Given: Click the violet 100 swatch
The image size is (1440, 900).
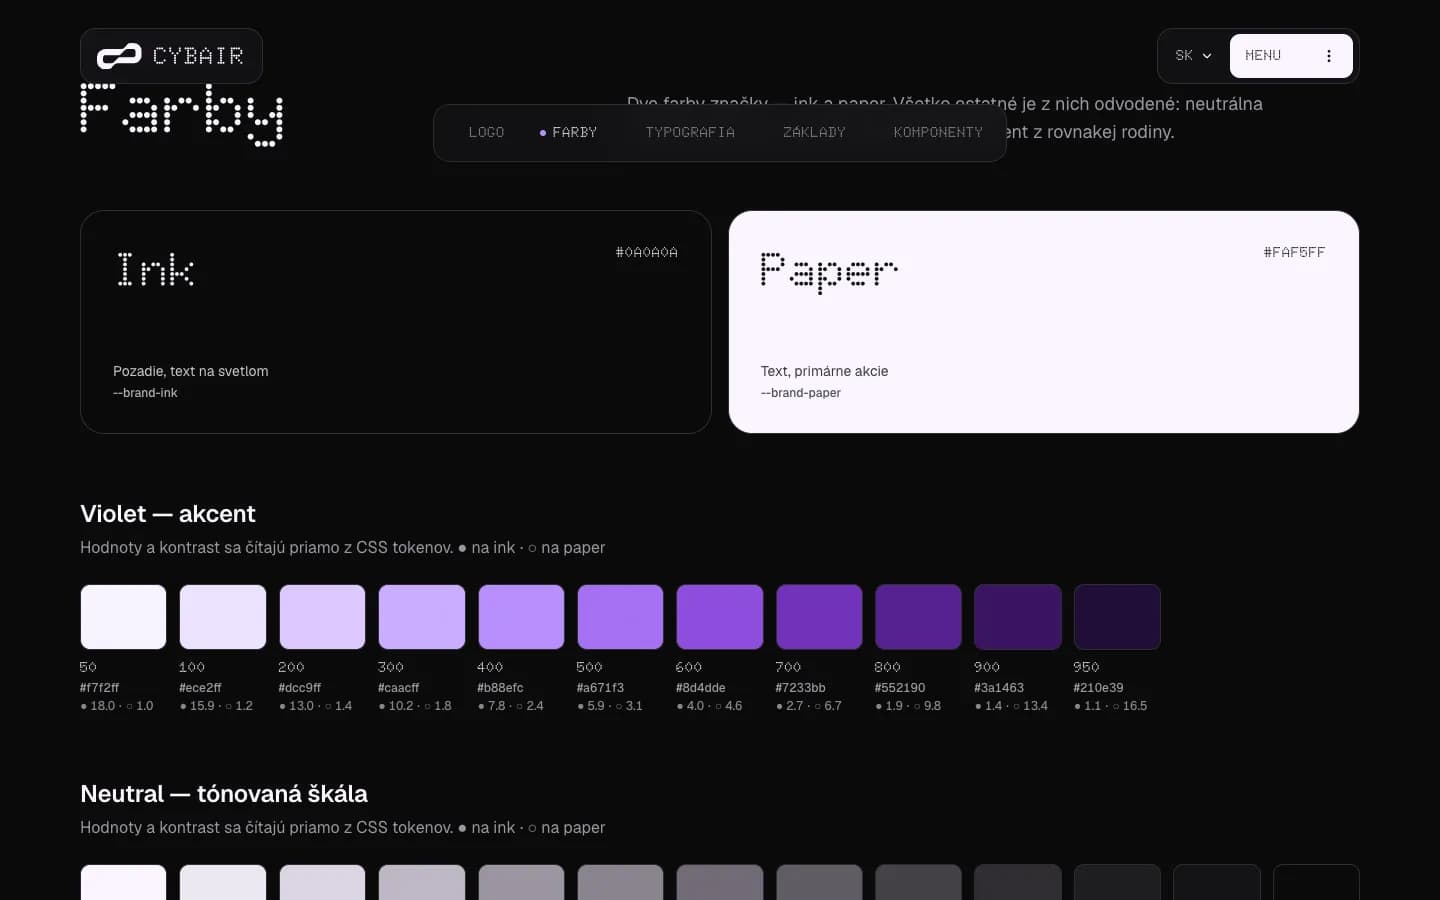Looking at the screenshot, I should click(x=223, y=617).
